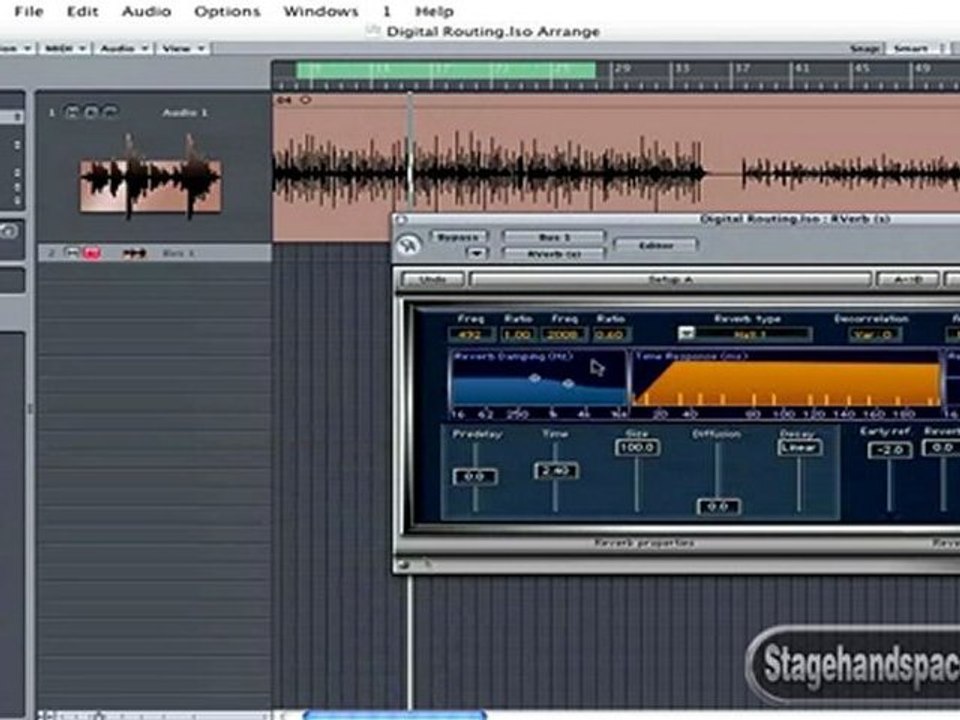960x720 pixels.
Task: Click the Bus 1 track's bus icon
Action: tap(134, 253)
